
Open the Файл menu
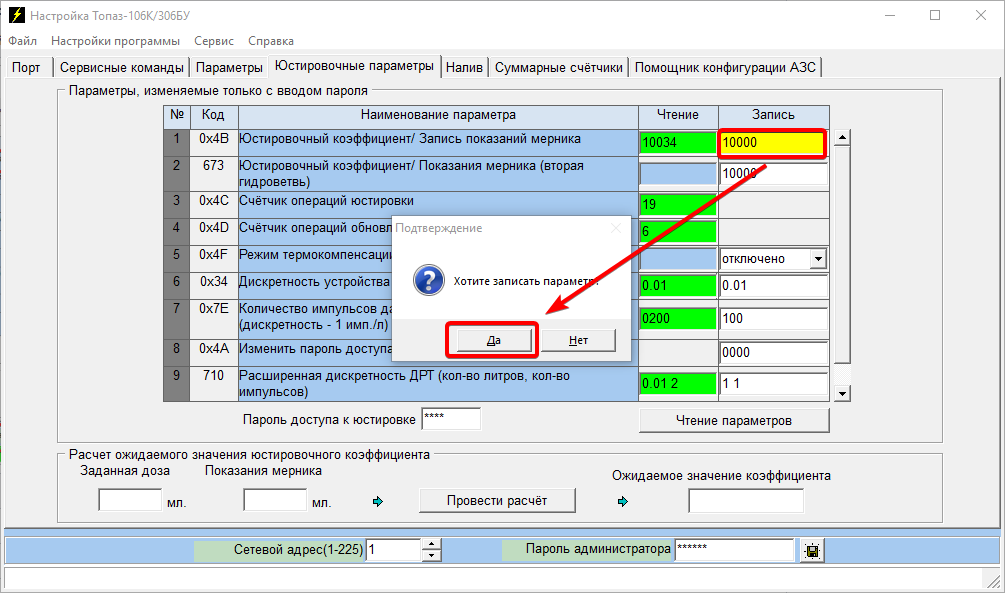click(x=22, y=41)
